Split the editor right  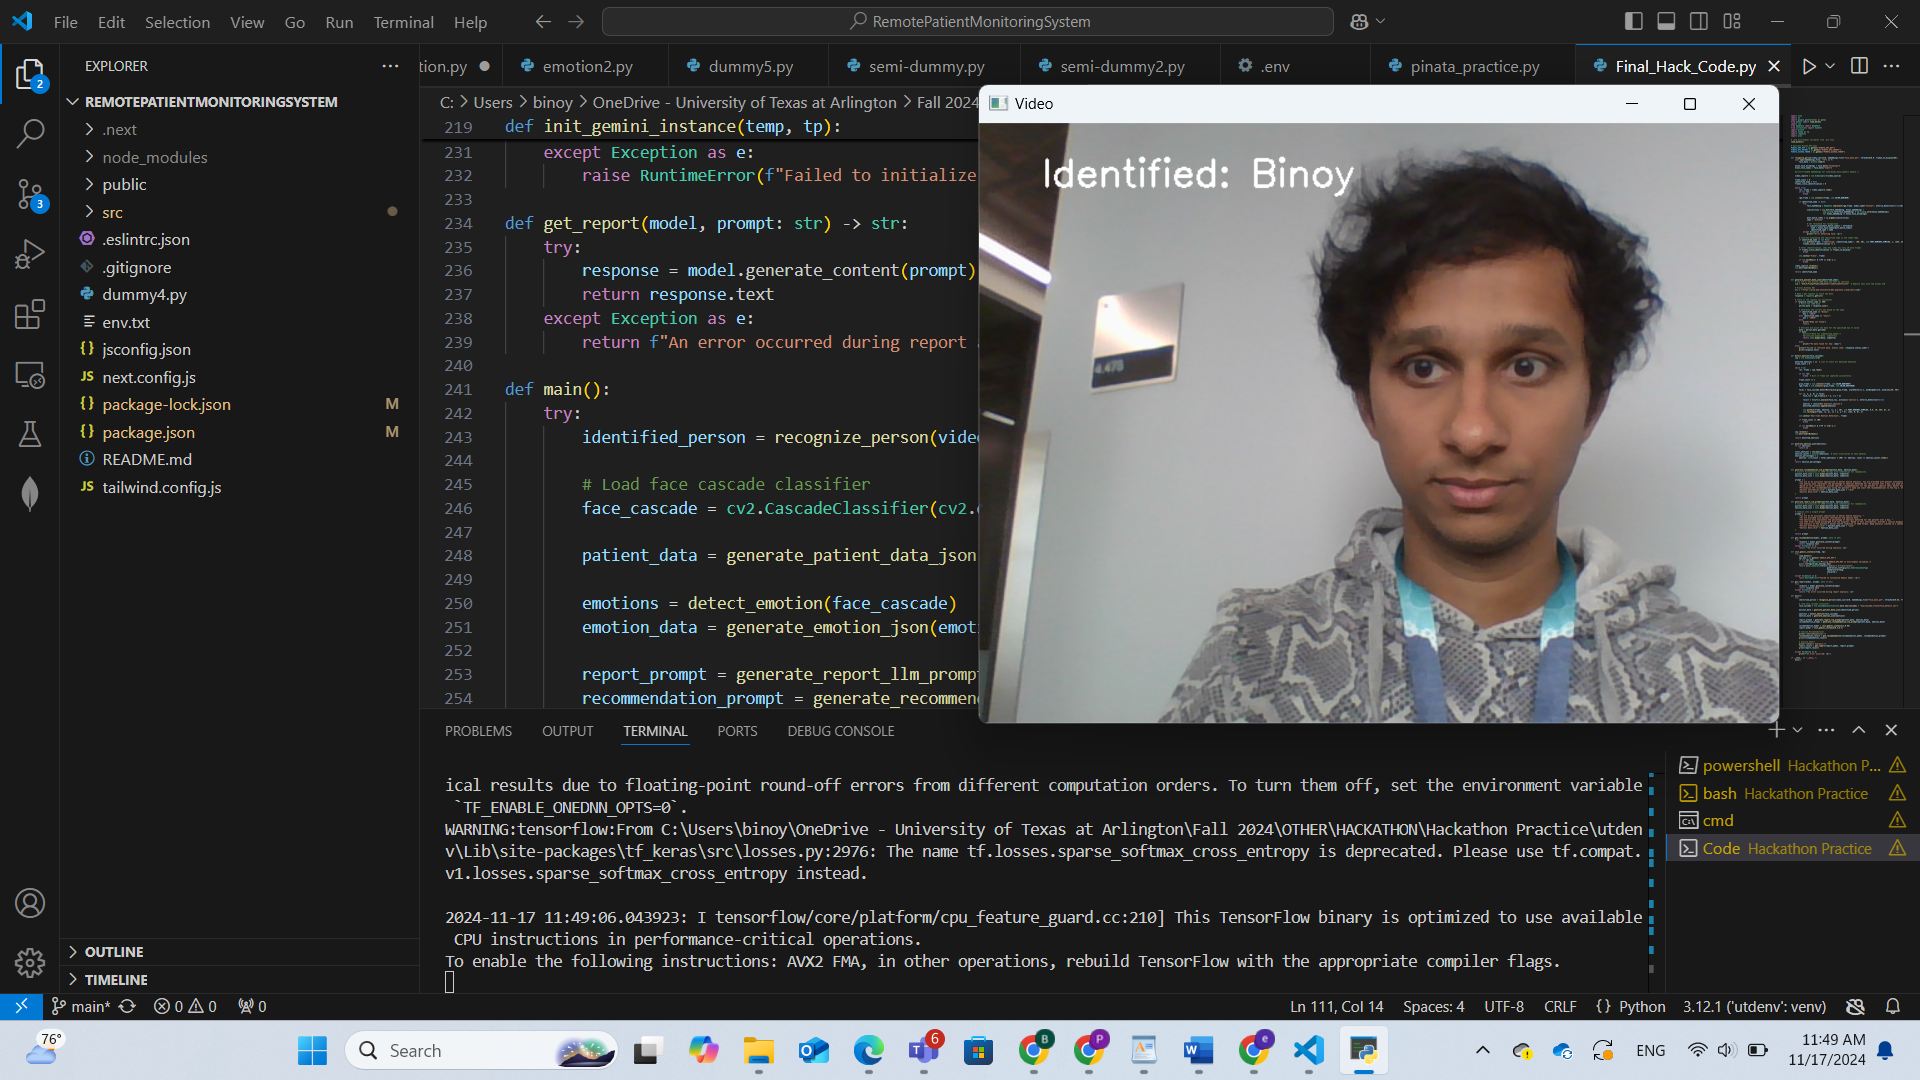[1859, 66]
